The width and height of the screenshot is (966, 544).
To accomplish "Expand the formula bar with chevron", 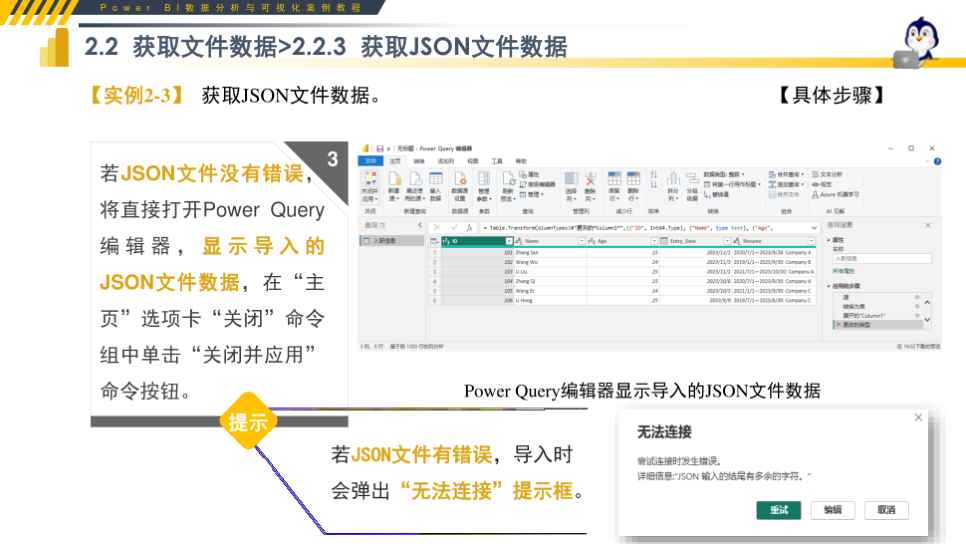I will pos(814,228).
